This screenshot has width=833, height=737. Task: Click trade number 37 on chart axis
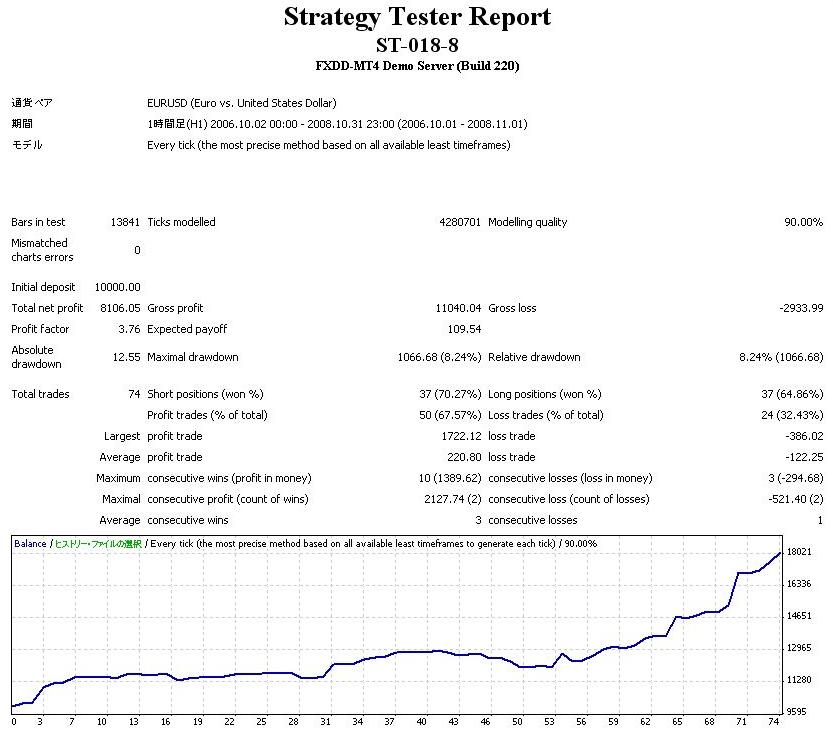click(x=389, y=722)
